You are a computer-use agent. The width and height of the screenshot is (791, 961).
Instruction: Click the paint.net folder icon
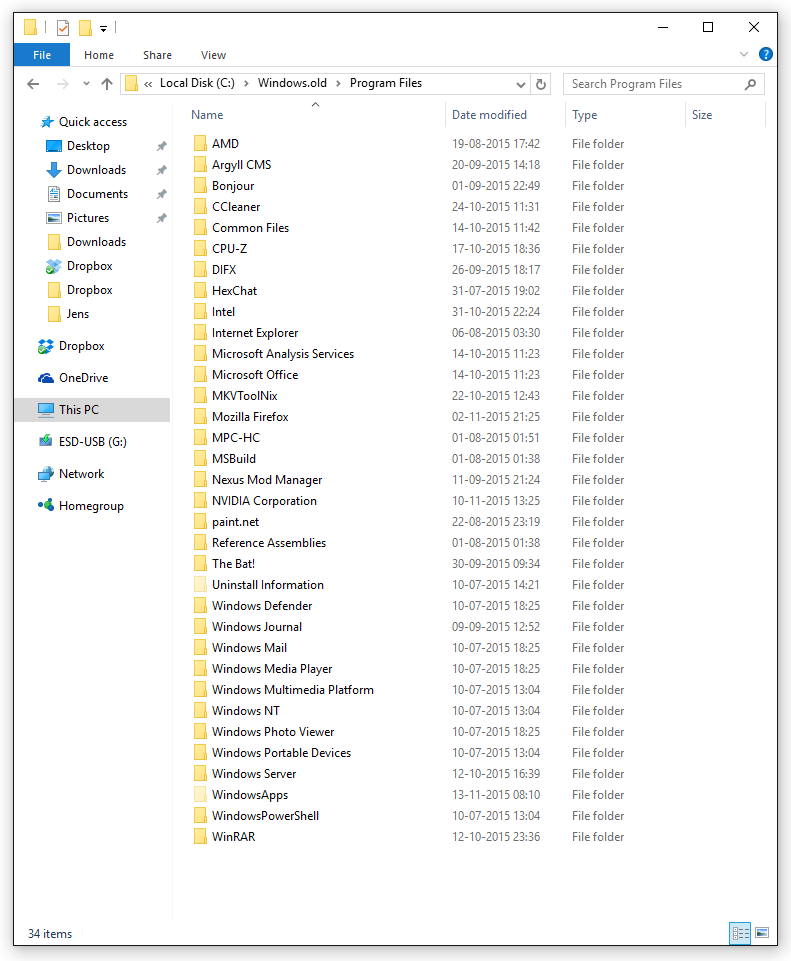(200, 522)
